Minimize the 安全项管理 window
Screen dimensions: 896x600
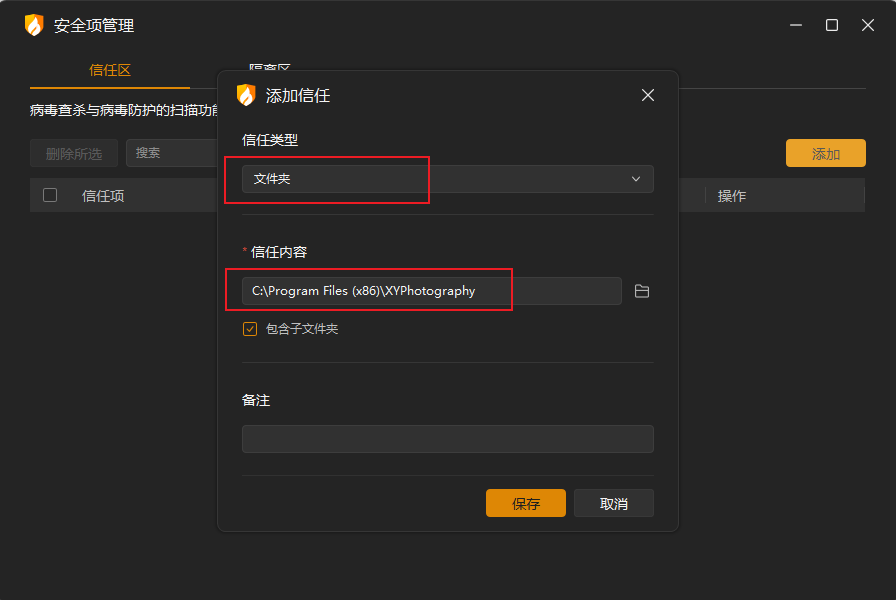[796, 25]
